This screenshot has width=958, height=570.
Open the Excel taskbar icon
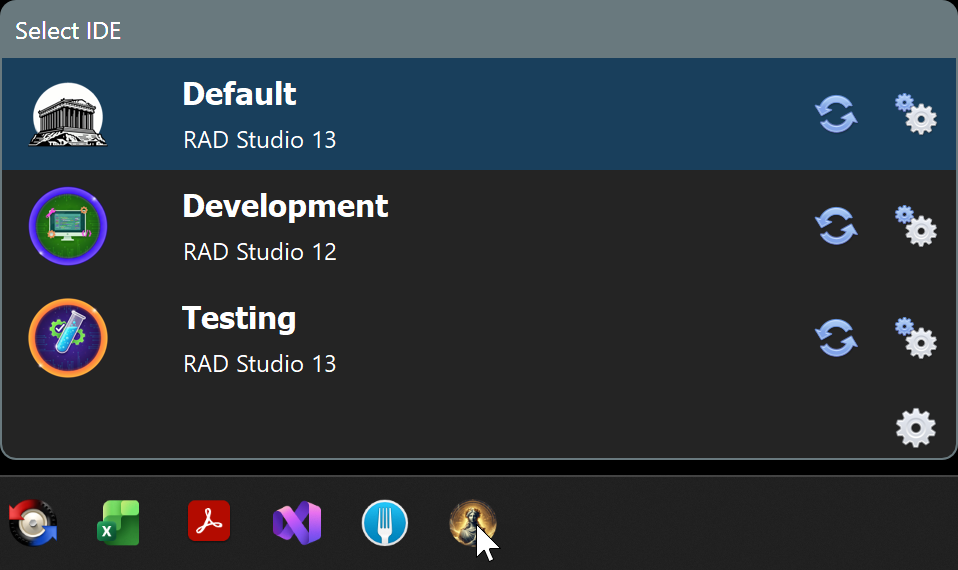point(119,523)
